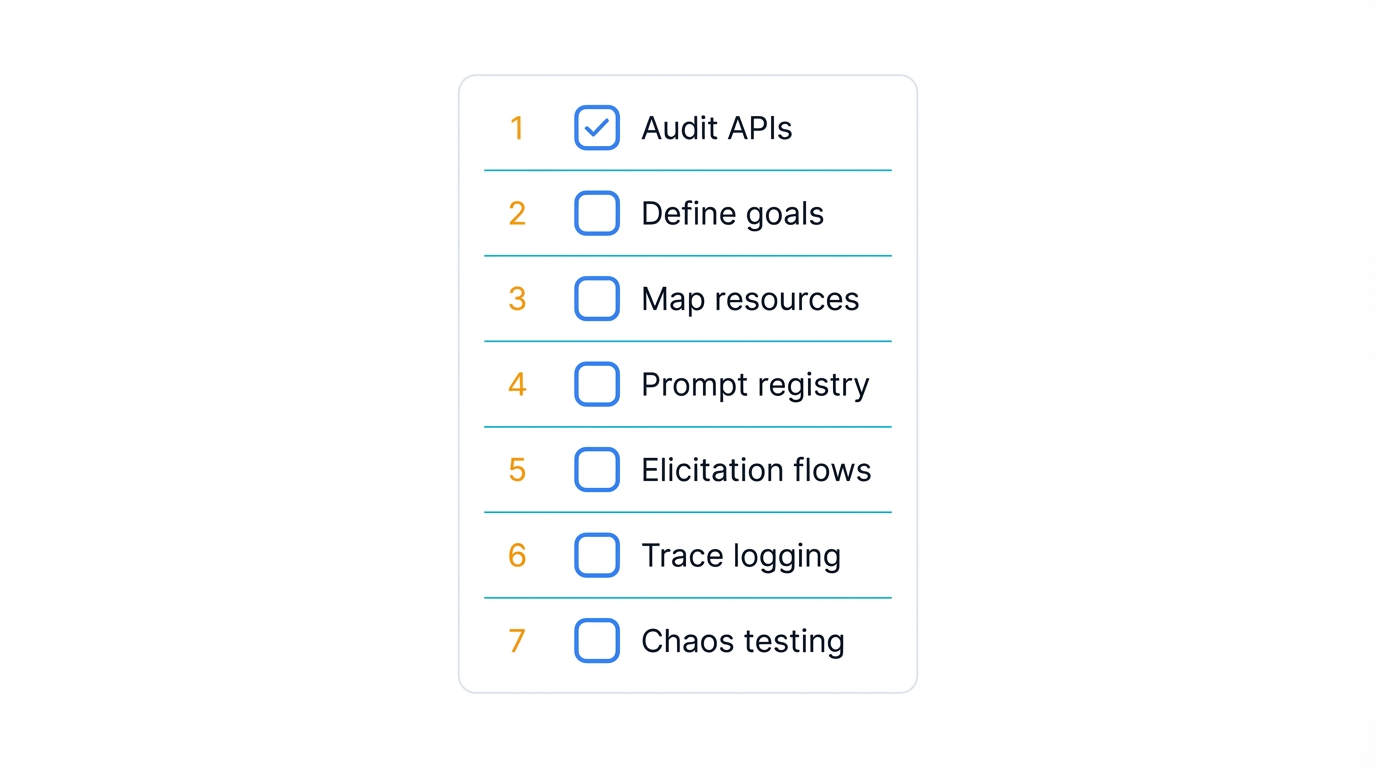The width and height of the screenshot is (1376, 768).
Task: Click the number 7 step indicator
Action: 517,641
